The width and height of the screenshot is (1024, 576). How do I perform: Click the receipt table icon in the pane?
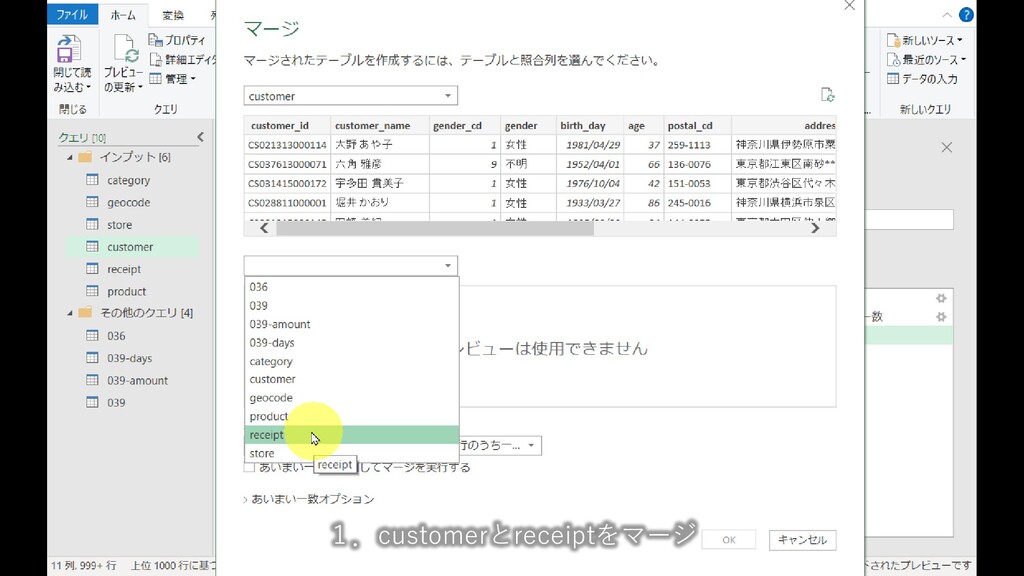[x=93, y=268]
